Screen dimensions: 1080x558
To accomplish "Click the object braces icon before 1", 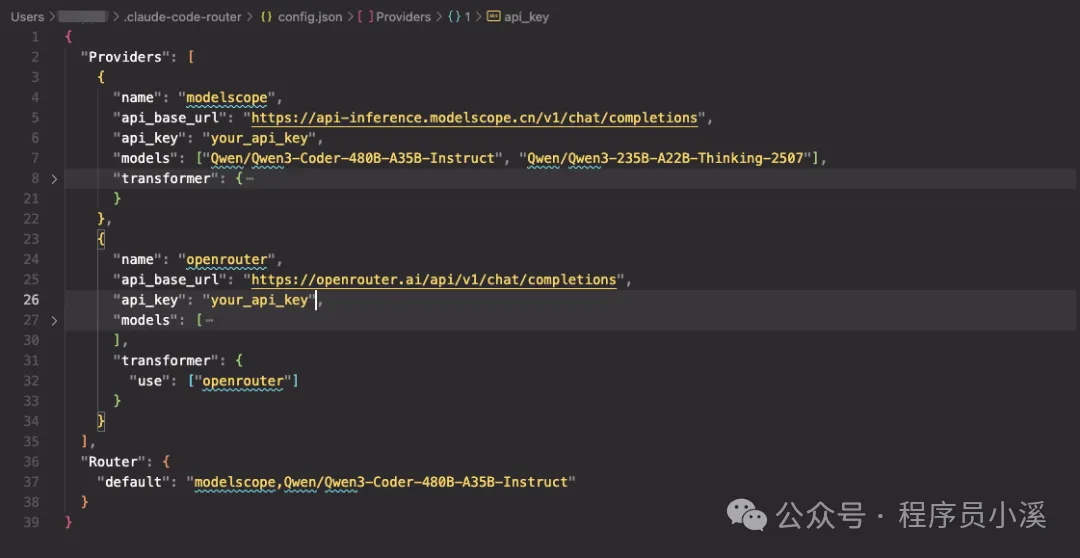I will (x=454, y=17).
